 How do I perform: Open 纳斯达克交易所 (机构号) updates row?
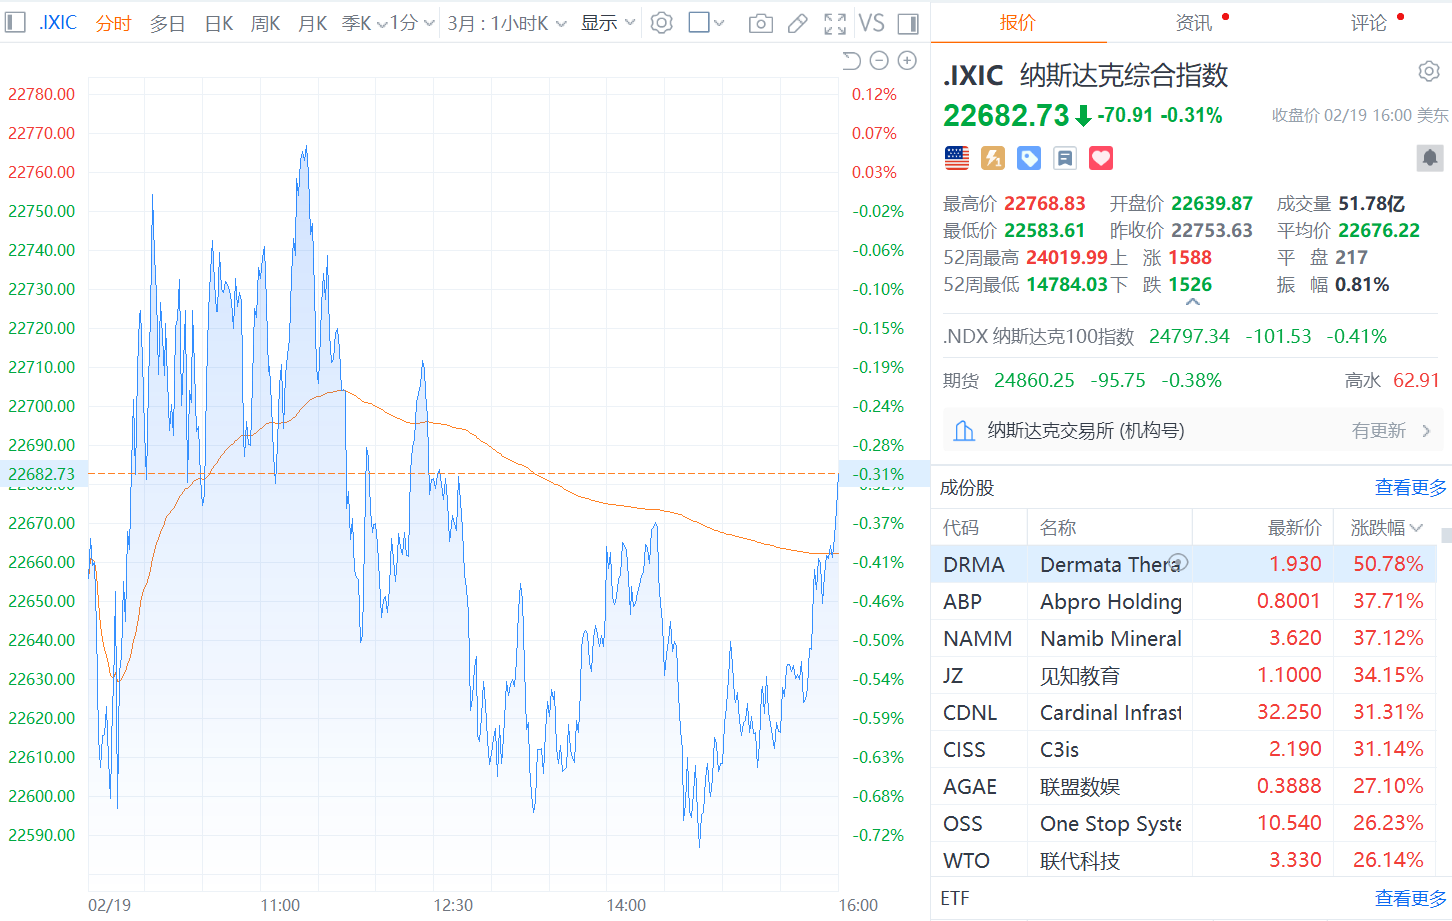(x=1190, y=431)
